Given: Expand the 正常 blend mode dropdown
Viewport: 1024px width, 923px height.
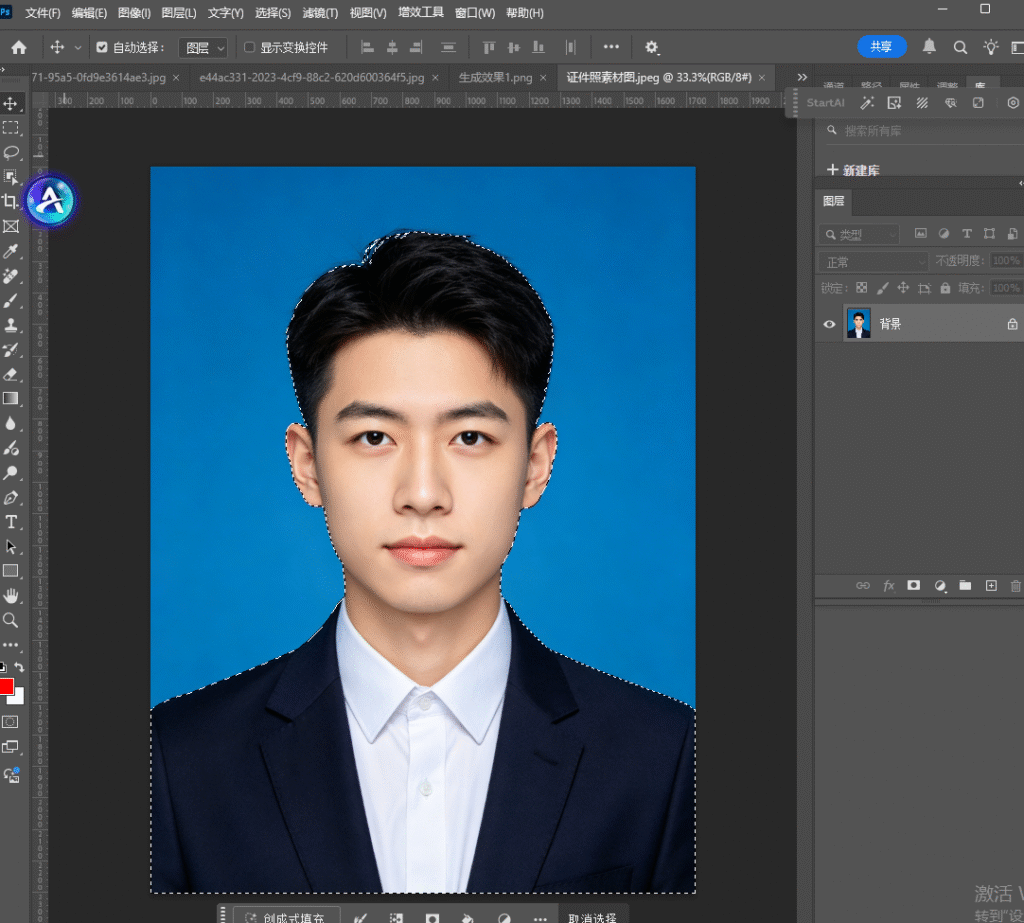Looking at the screenshot, I should tap(873, 262).
